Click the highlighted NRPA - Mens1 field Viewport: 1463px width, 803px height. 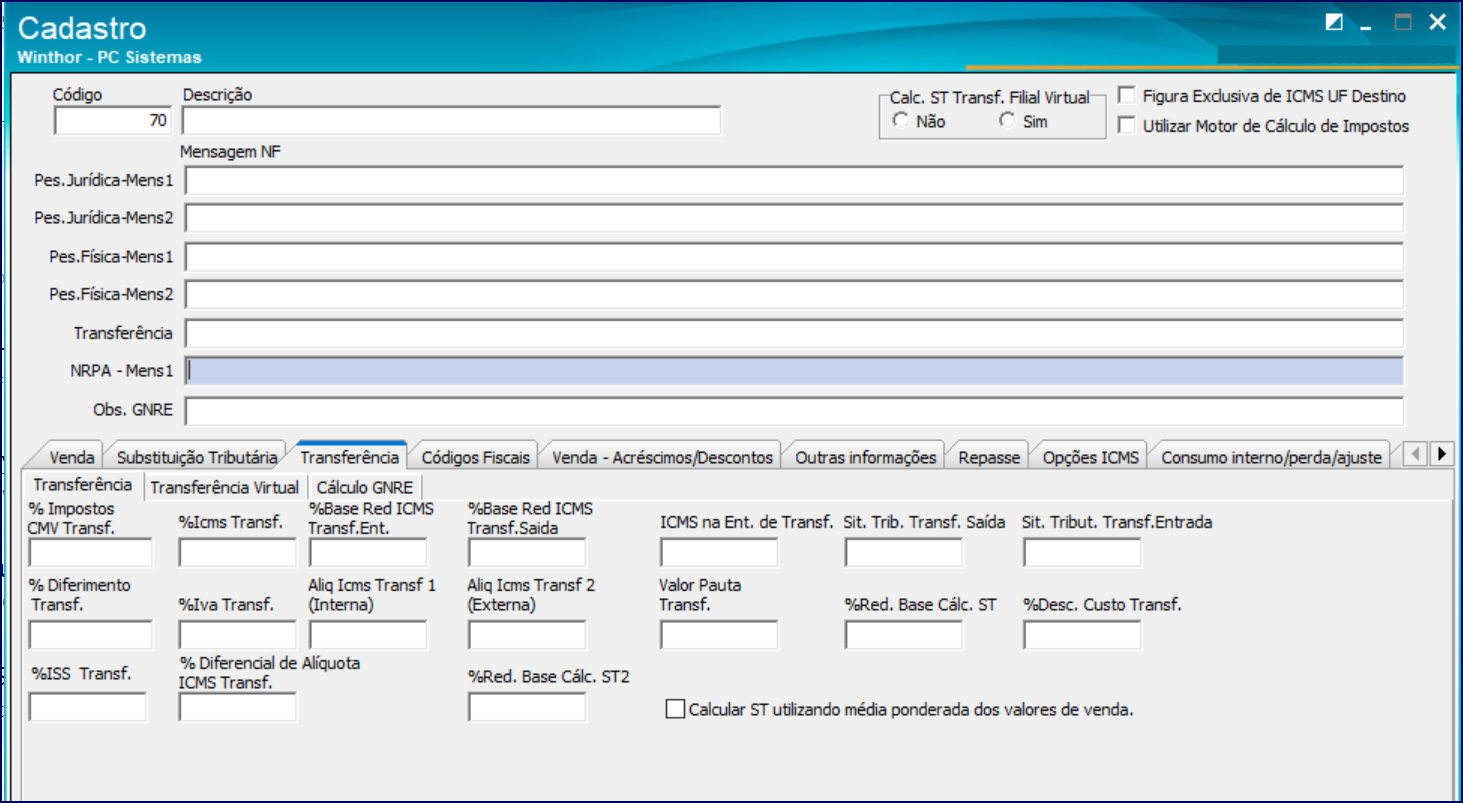coord(794,371)
